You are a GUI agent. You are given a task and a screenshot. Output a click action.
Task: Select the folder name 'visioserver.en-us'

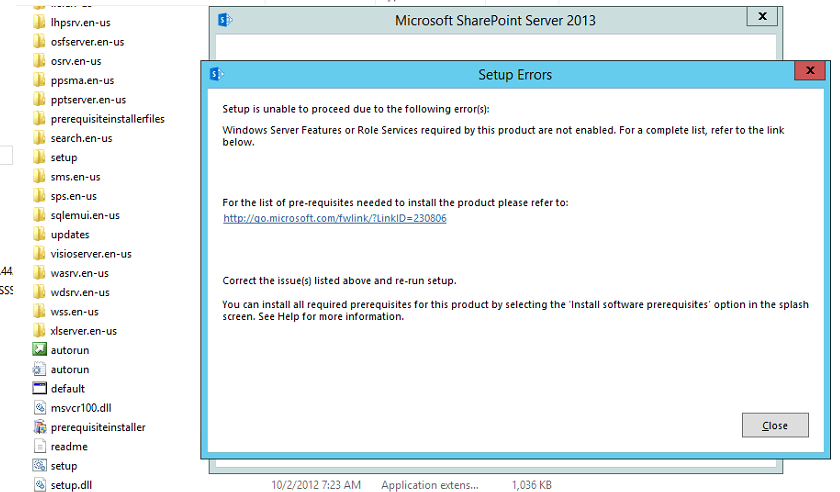click(x=91, y=254)
